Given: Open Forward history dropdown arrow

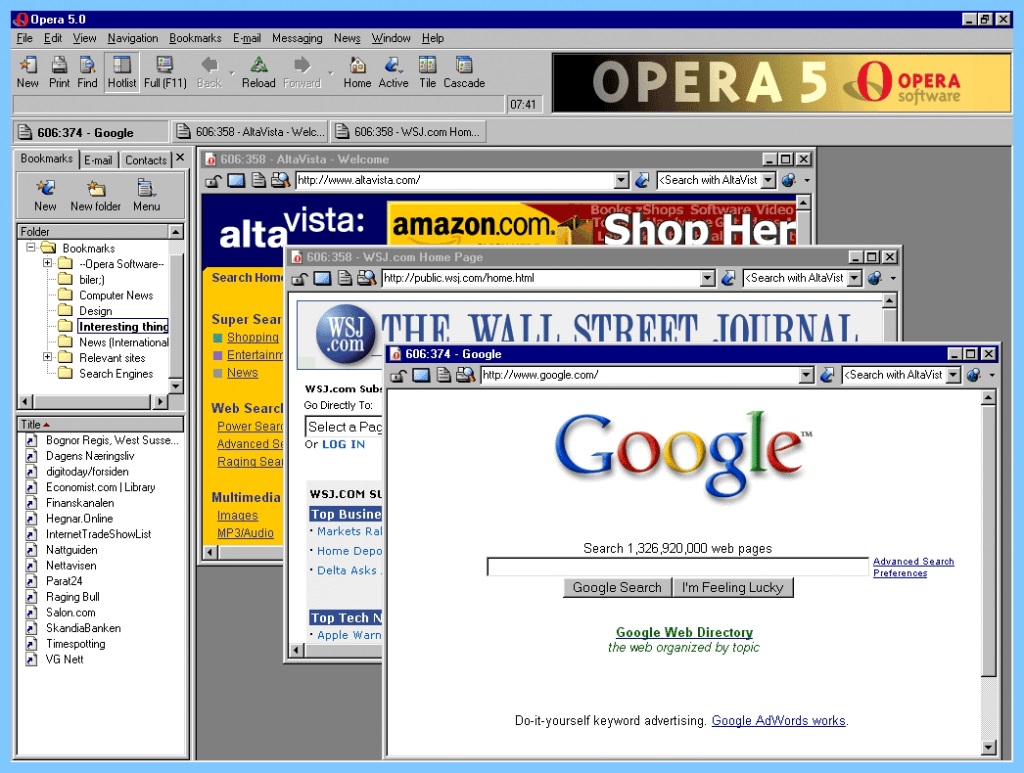Looking at the screenshot, I should (330, 72).
